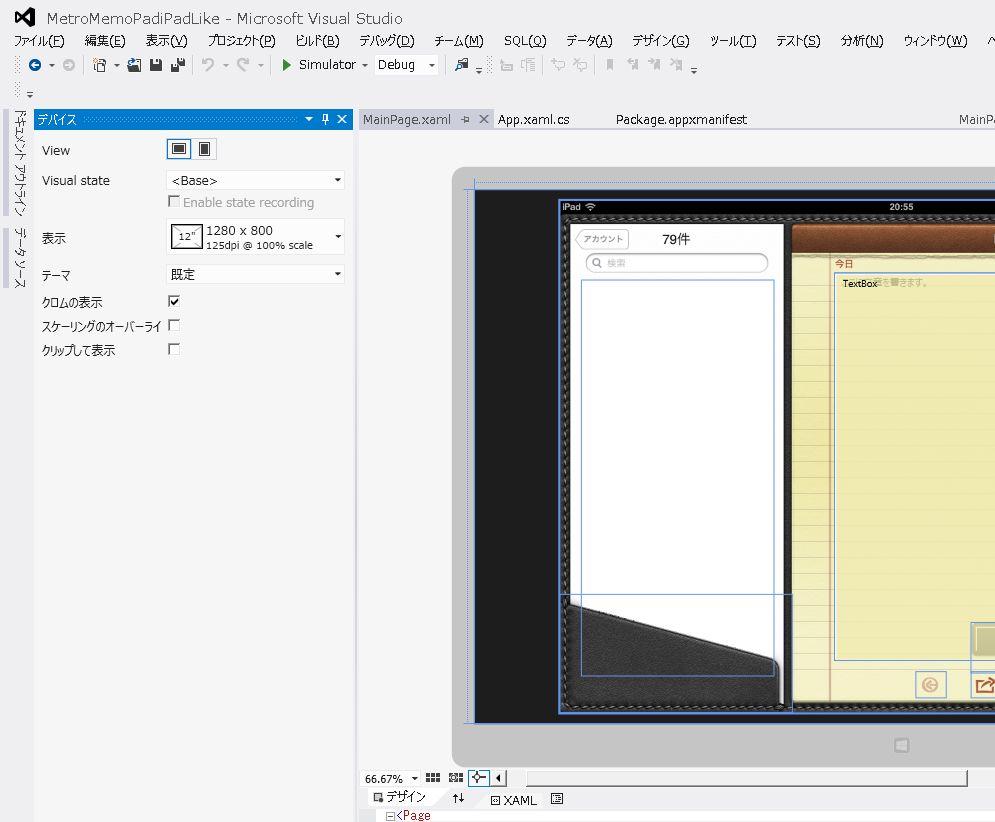The width and height of the screenshot is (995, 822).
Task: Select landscape orientation View icon
Action: 179,149
